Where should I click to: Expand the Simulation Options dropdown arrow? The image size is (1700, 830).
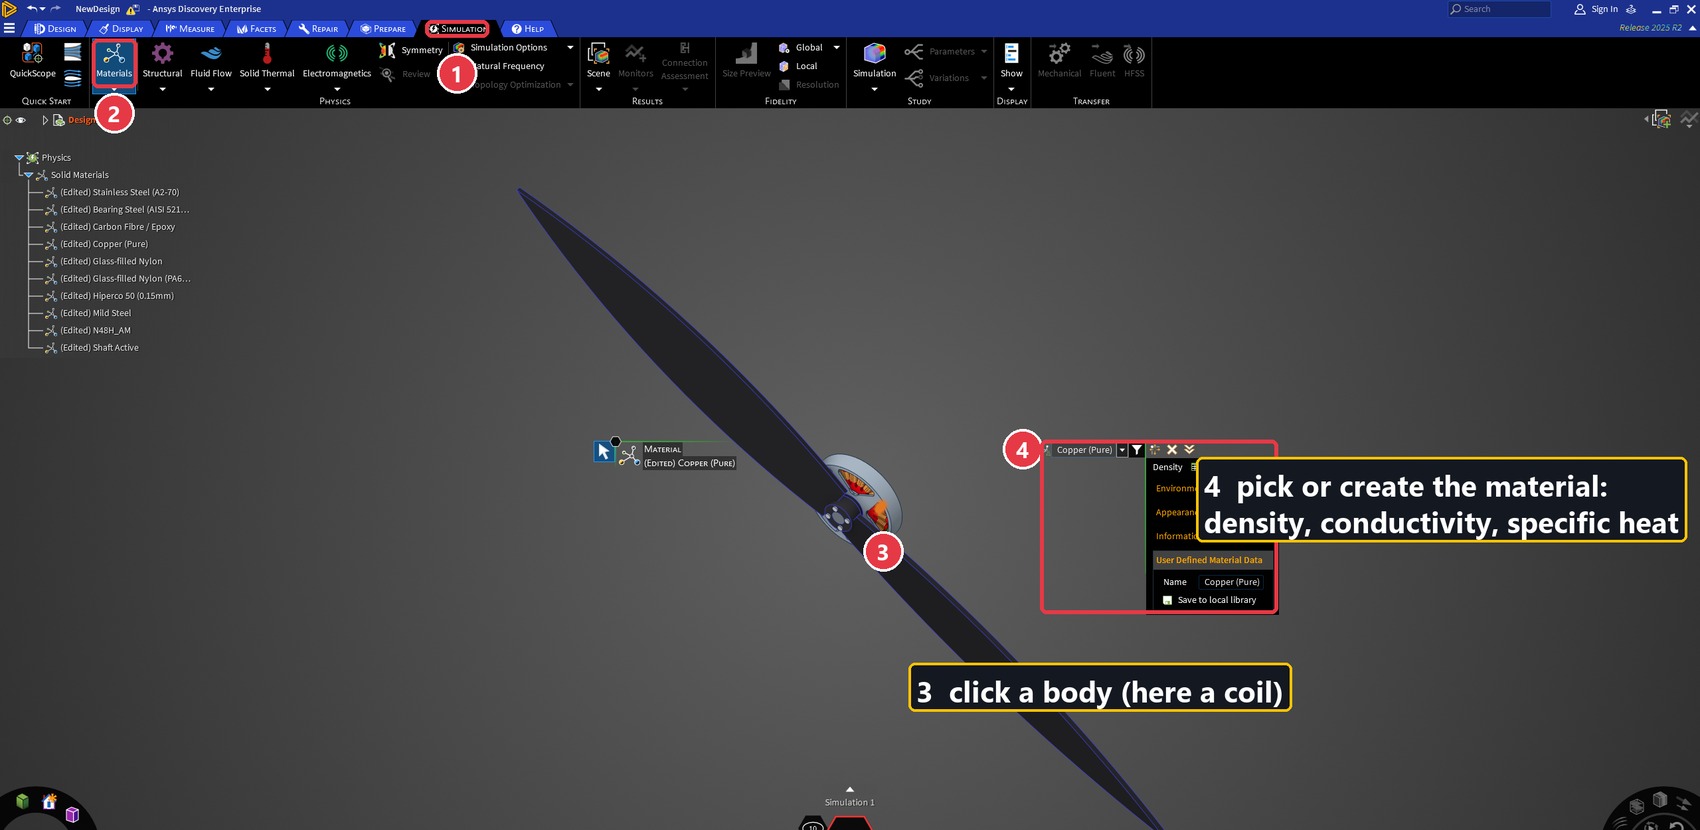(x=570, y=48)
